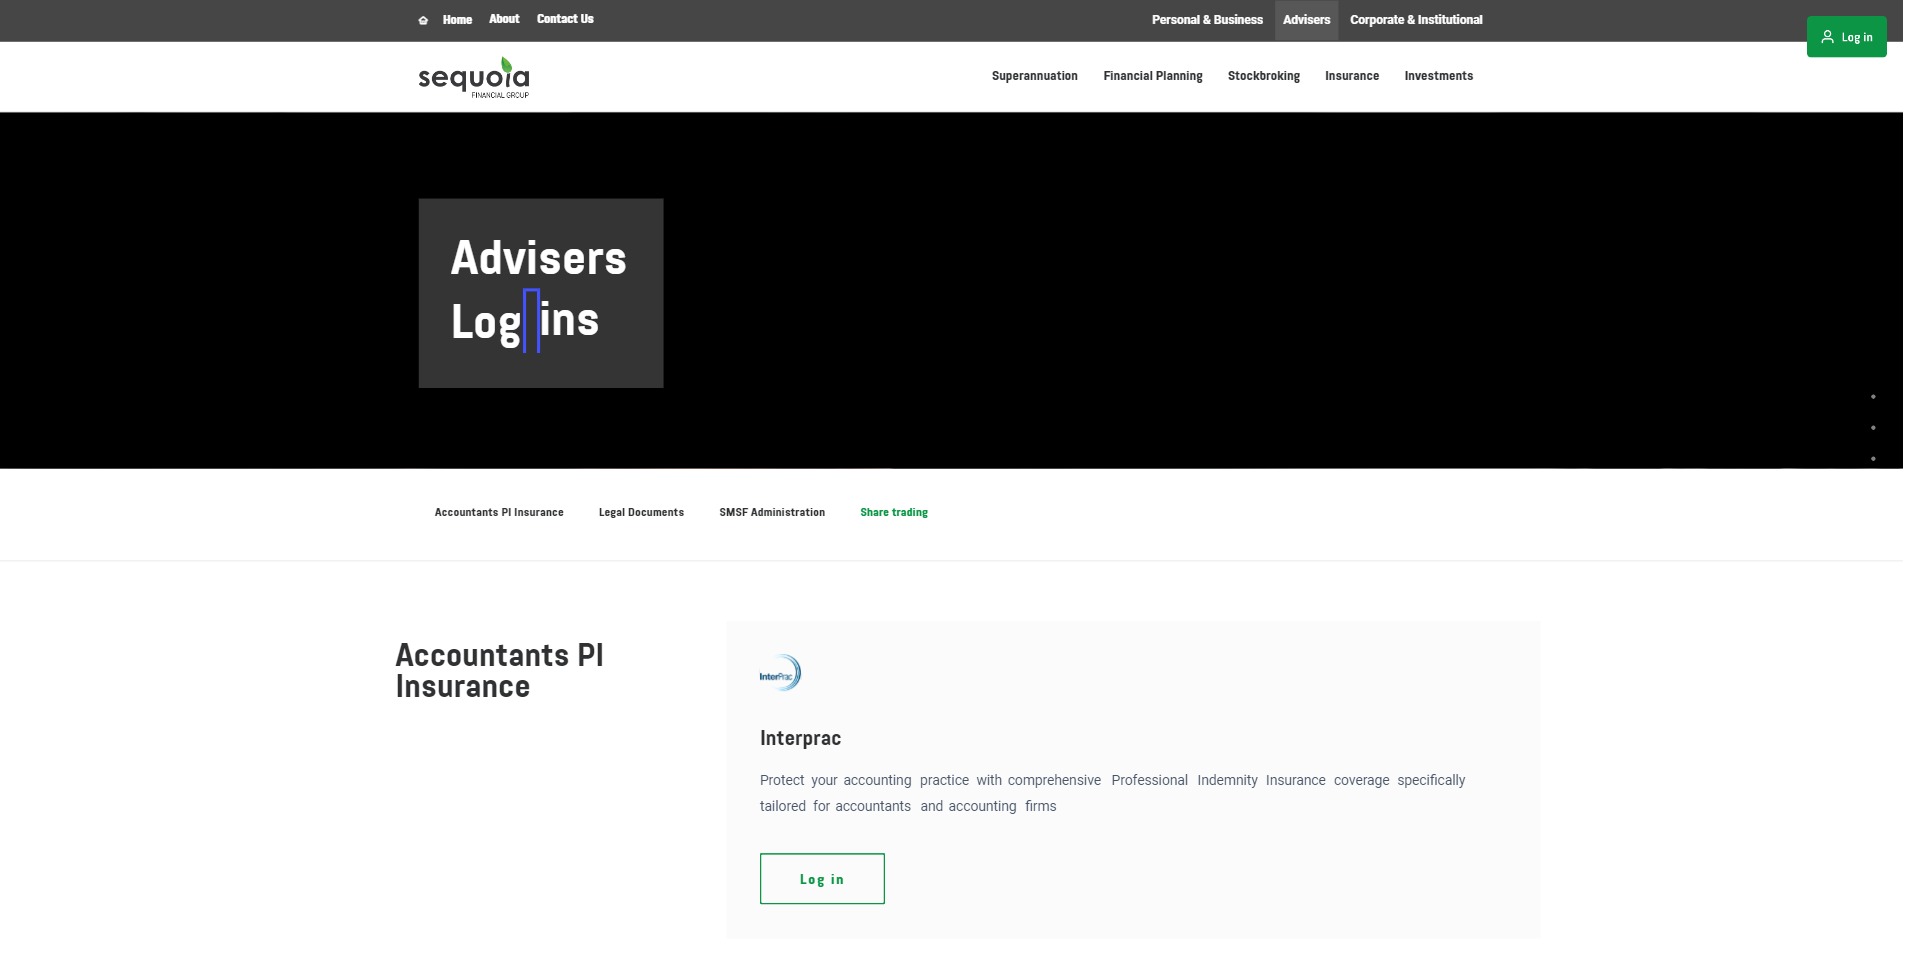
Task: Jump to SMSF Administration section
Action: (x=772, y=513)
